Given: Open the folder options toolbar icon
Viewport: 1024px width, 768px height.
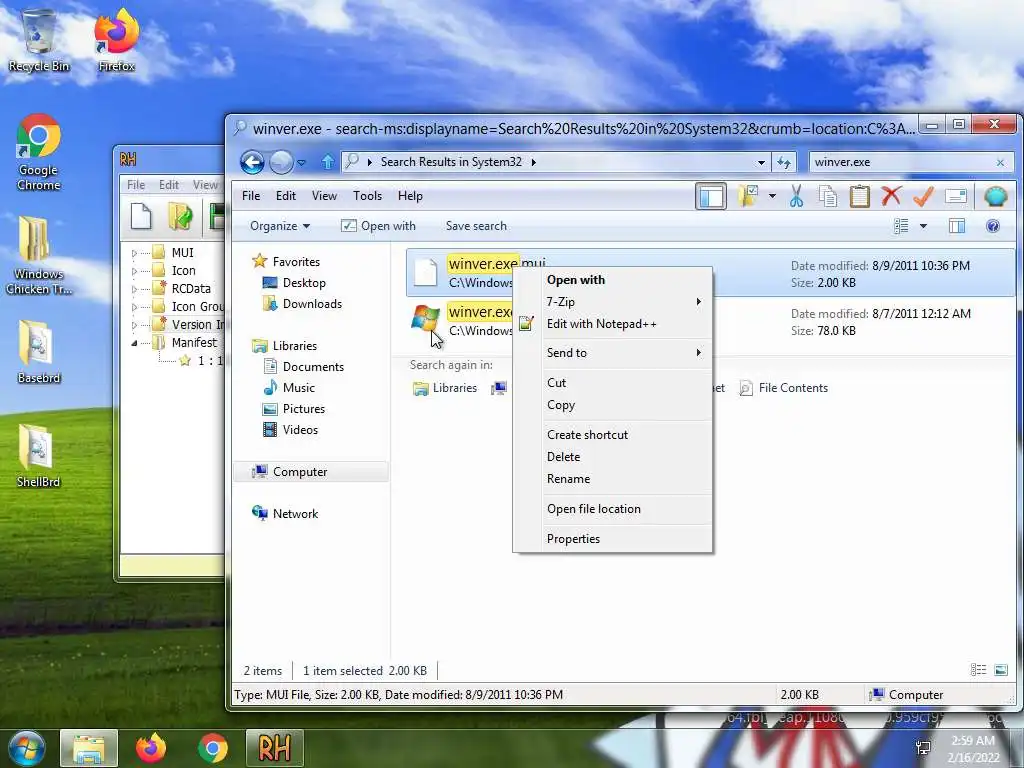Looking at the screenshot, I should pyautogui.click(x=748, y=195).
